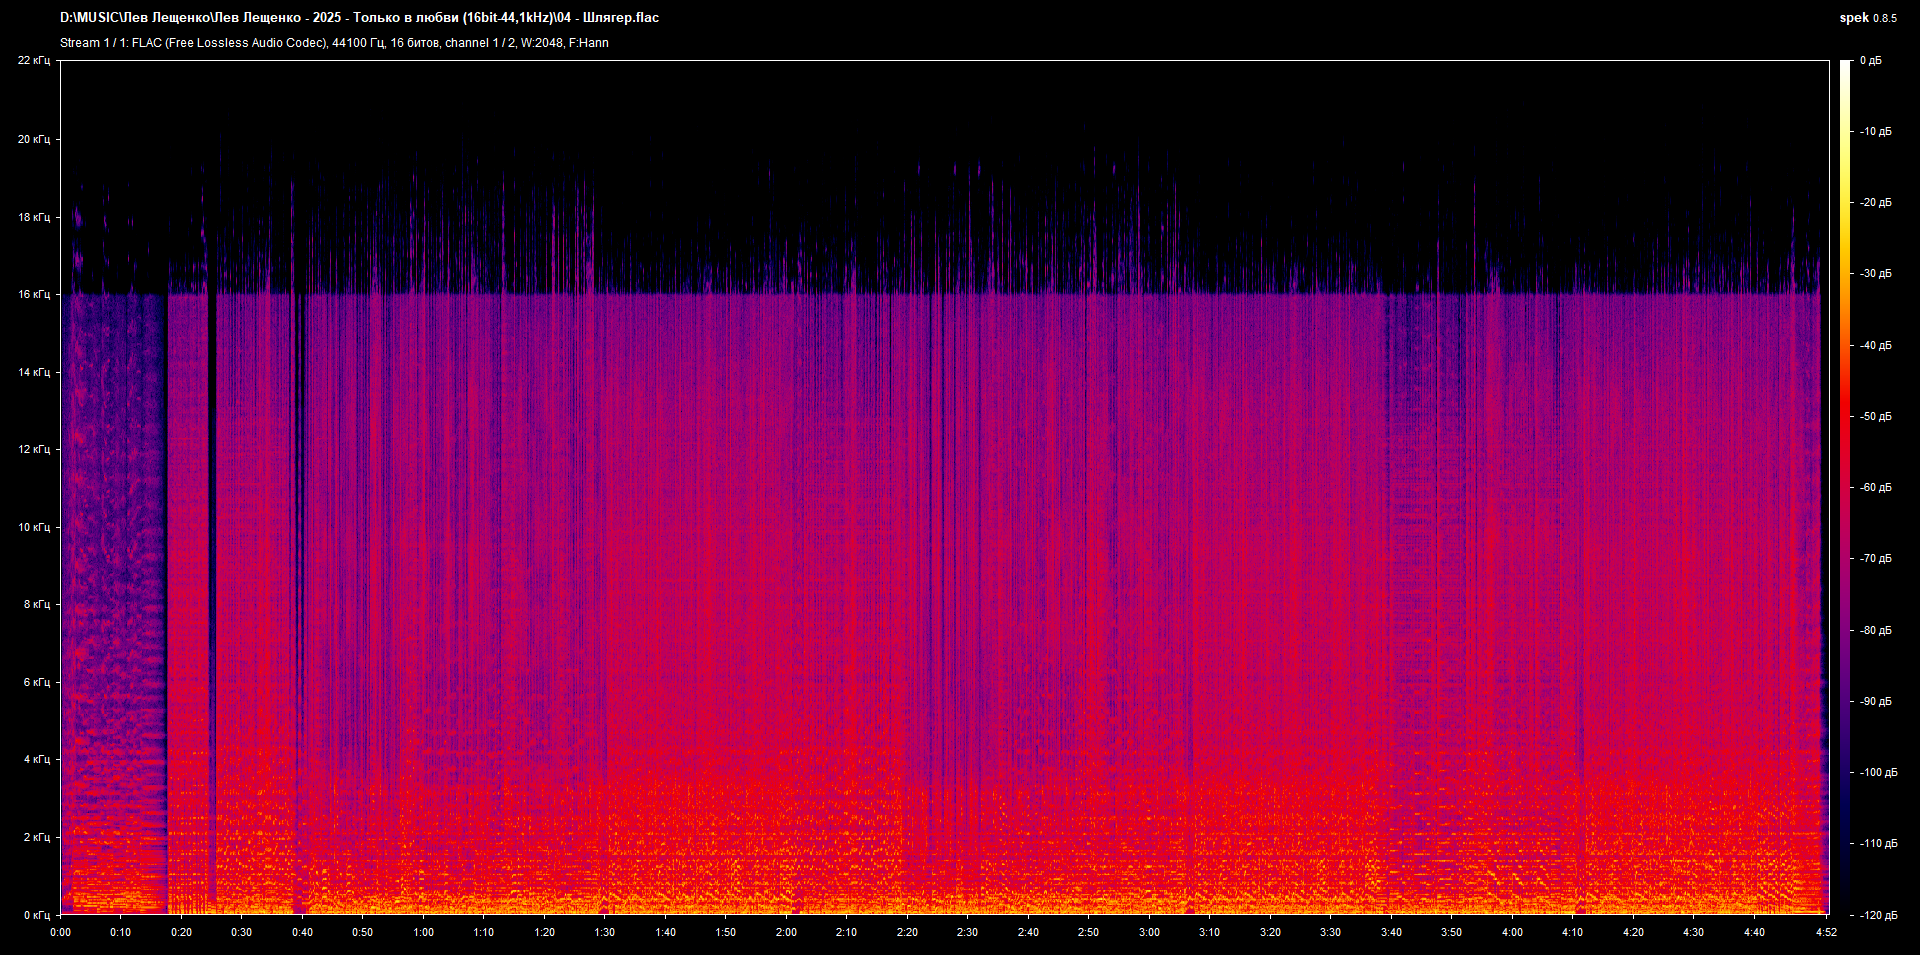Click the FLAC stream info line

click(334, 43)
